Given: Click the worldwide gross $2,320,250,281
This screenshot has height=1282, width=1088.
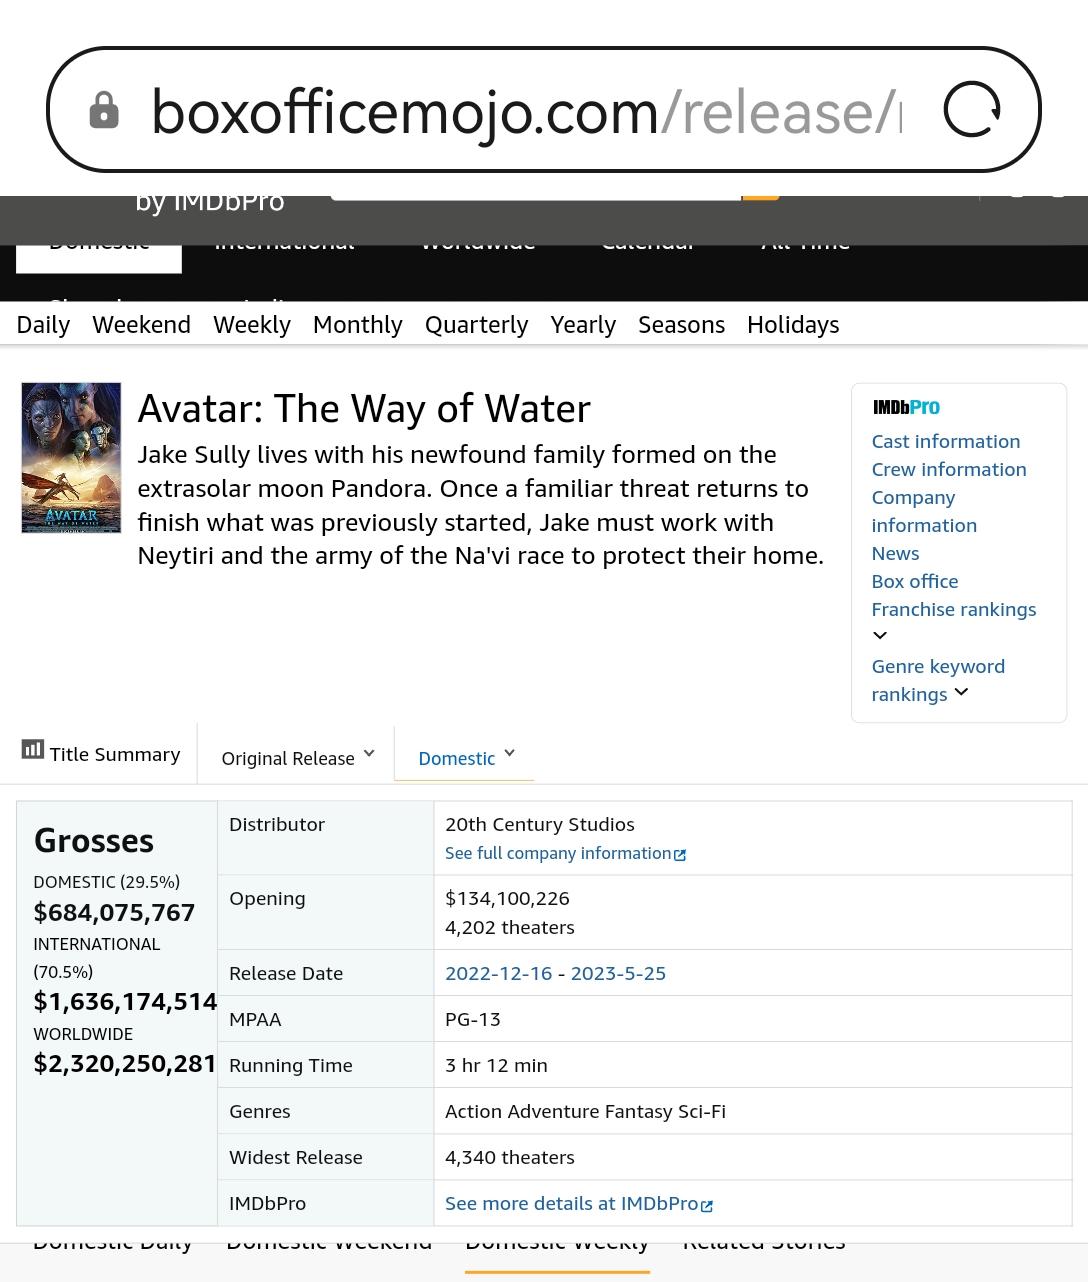Looking at the screenshot, I should tap(125, 1063).
